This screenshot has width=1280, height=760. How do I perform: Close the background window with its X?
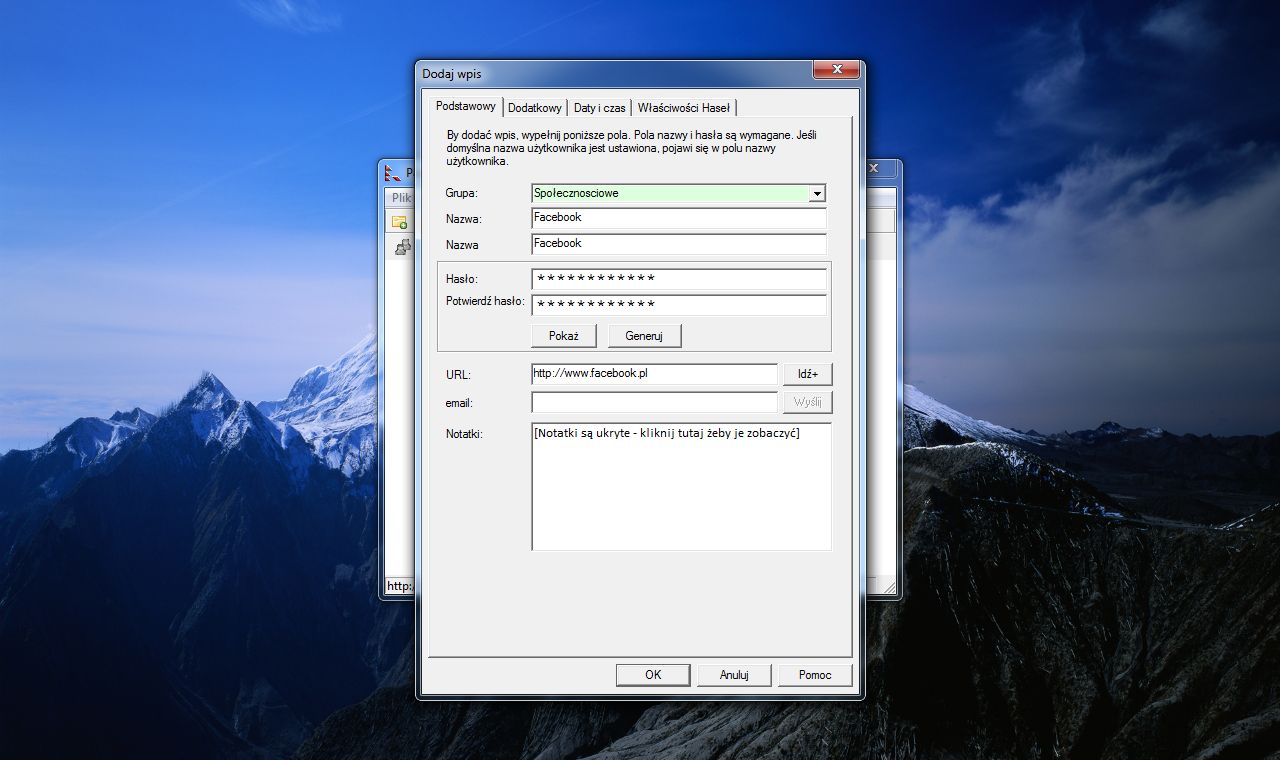(x=873, y=169)
